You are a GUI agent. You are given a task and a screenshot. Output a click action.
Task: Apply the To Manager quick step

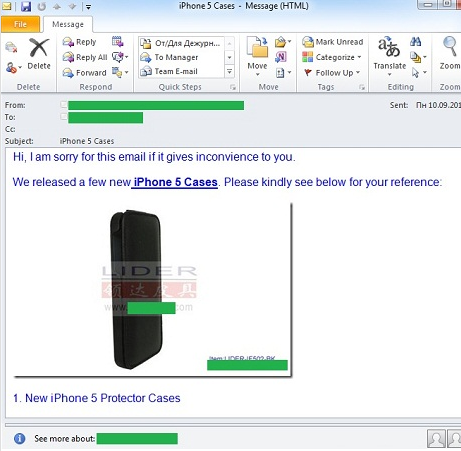[x=169, y=57]
